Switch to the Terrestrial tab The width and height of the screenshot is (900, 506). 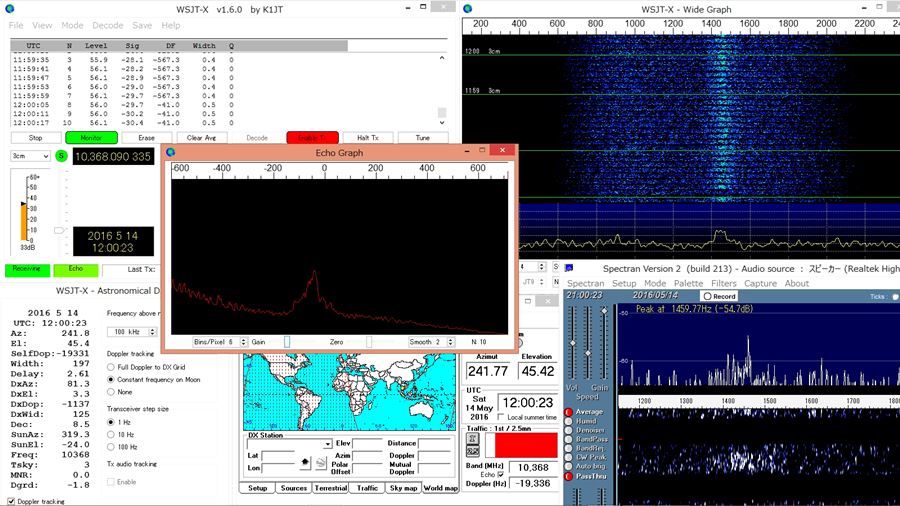coord(331,488)
